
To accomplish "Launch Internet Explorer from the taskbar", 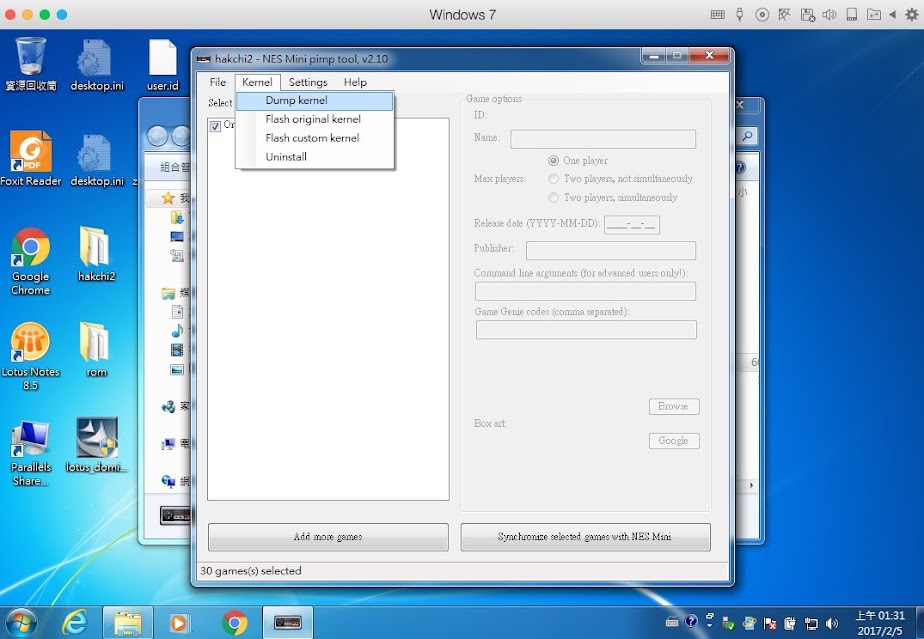I will point(75,622).
